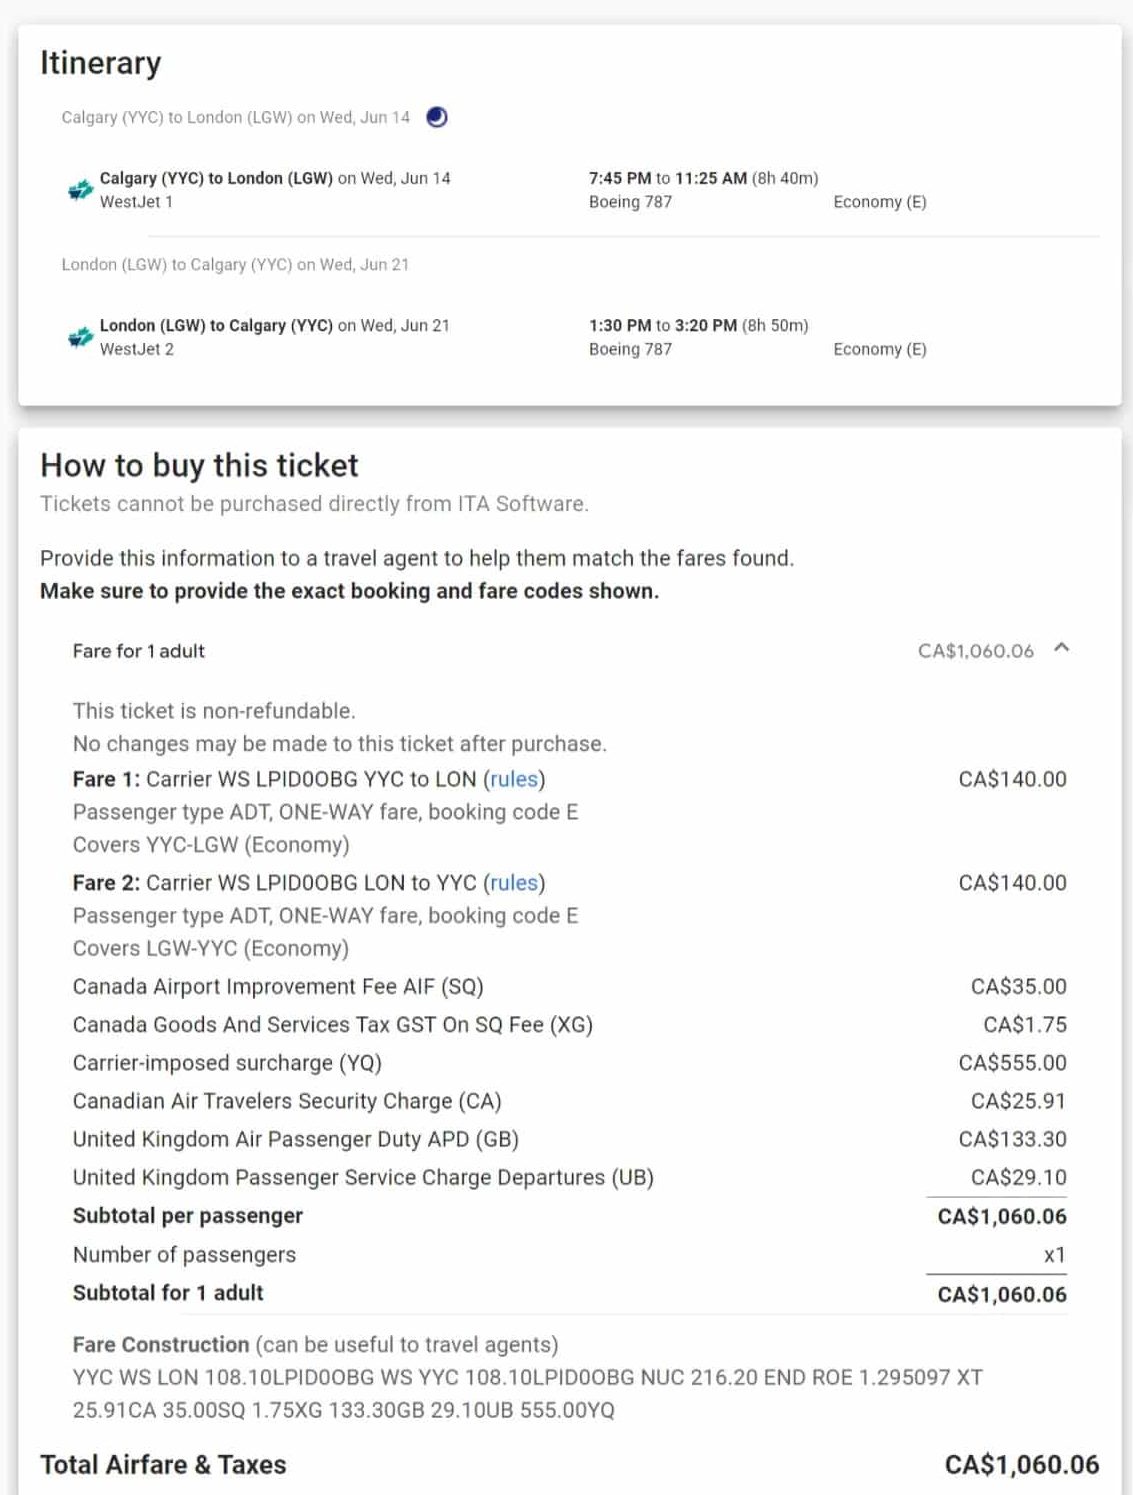The image size is (1133, 1495).
Task: Open the rules link for Fare 2
Action: click(x=514, y=883)
